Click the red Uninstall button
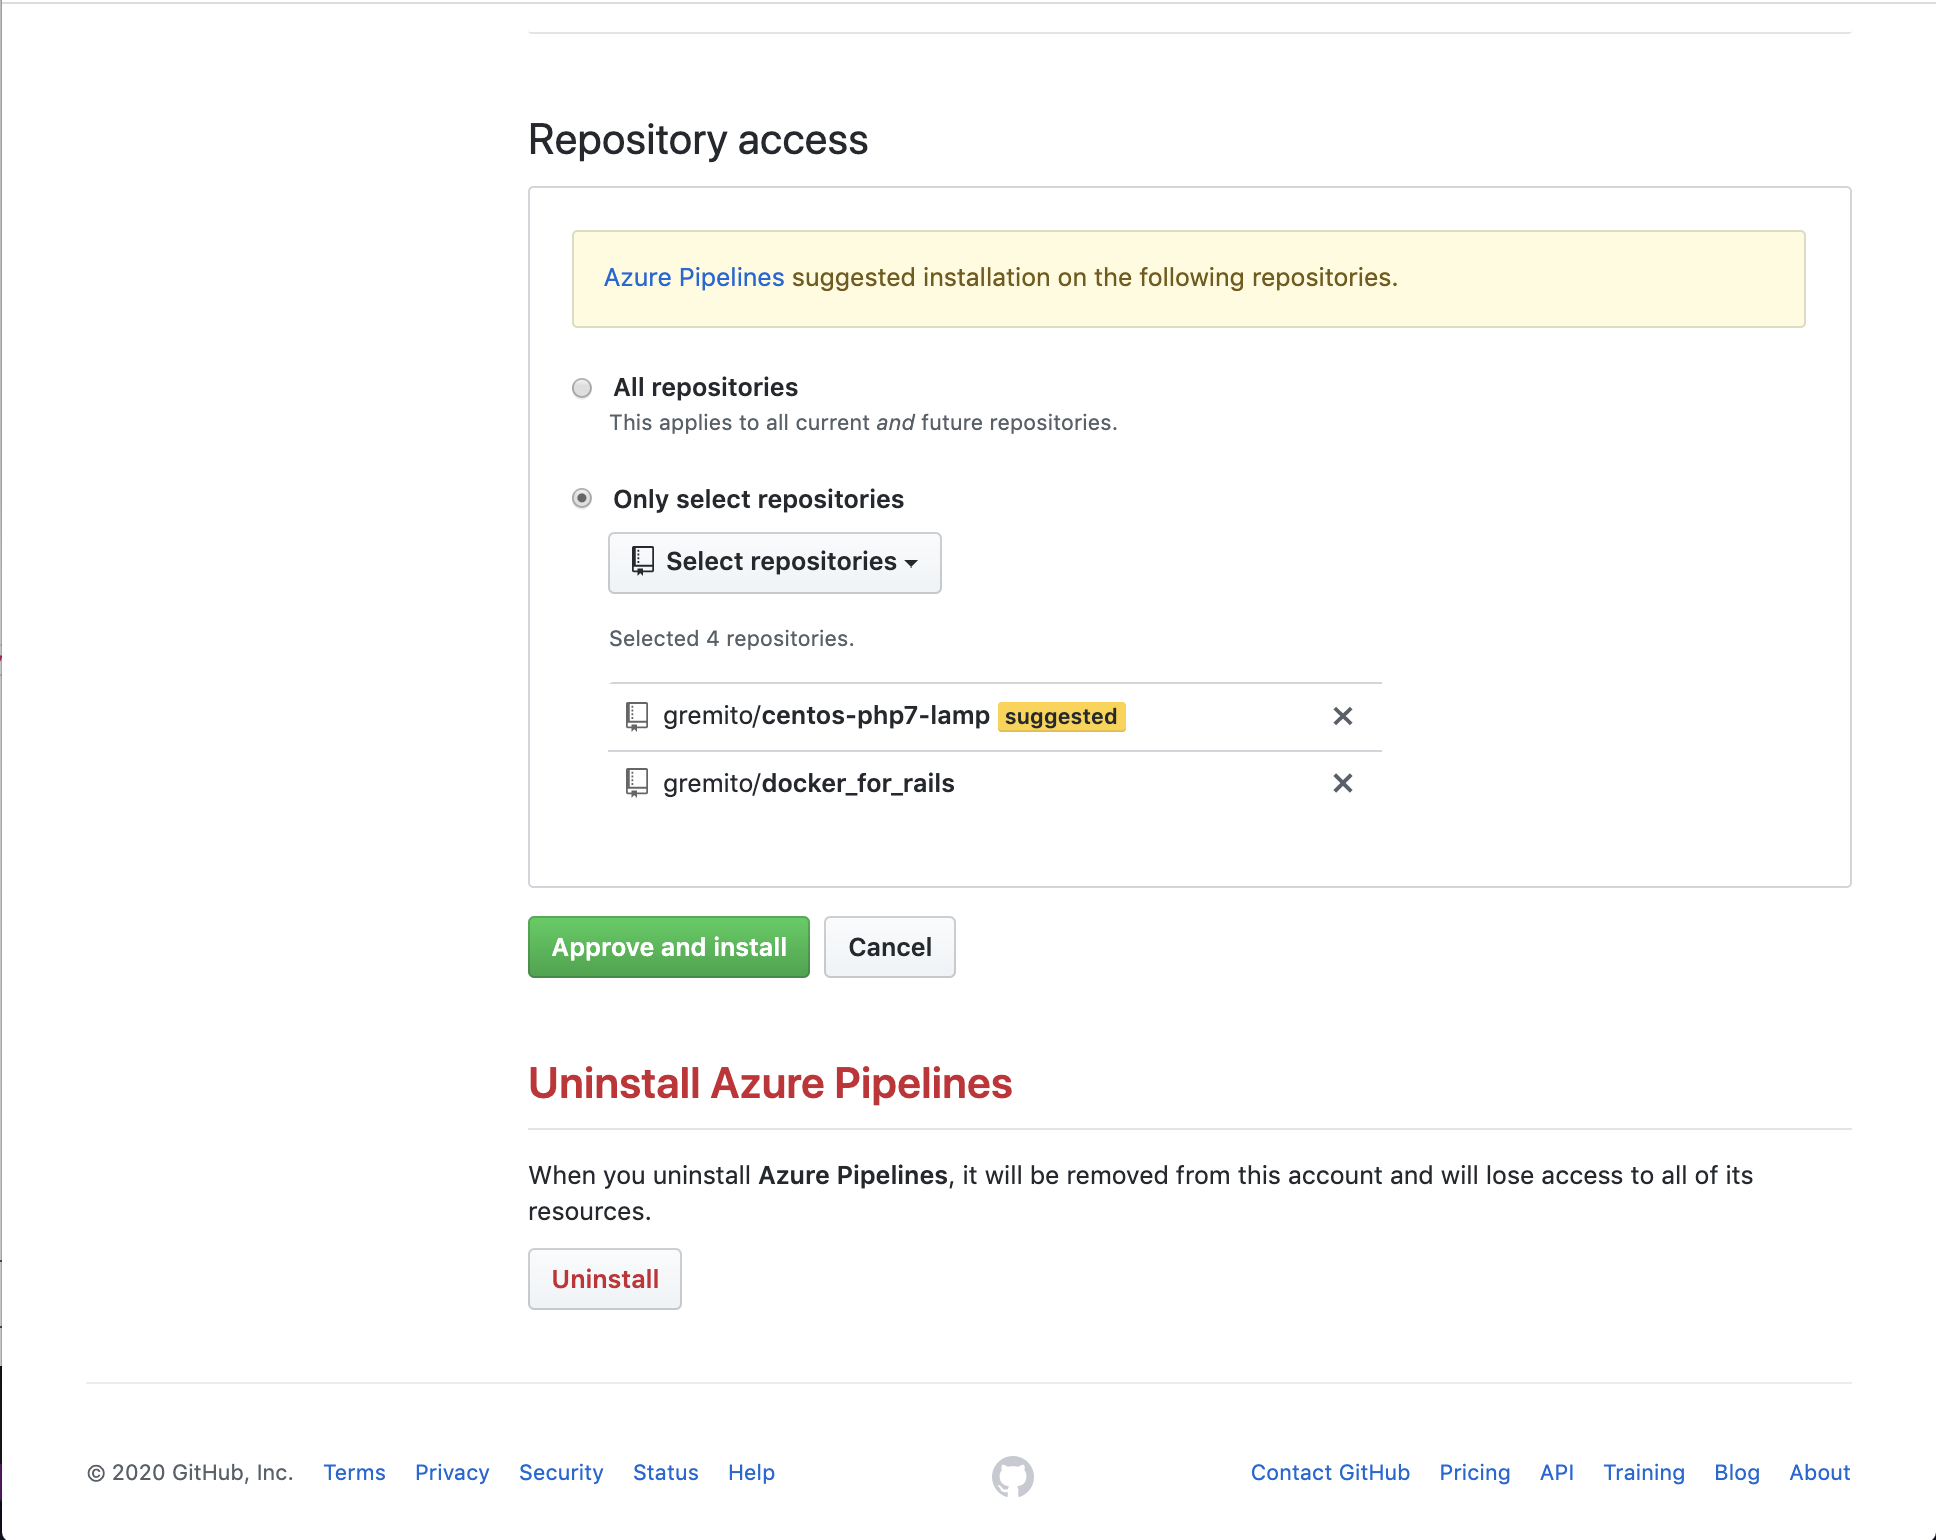Viewport: 1936px width, 1540px height. 605,1279
